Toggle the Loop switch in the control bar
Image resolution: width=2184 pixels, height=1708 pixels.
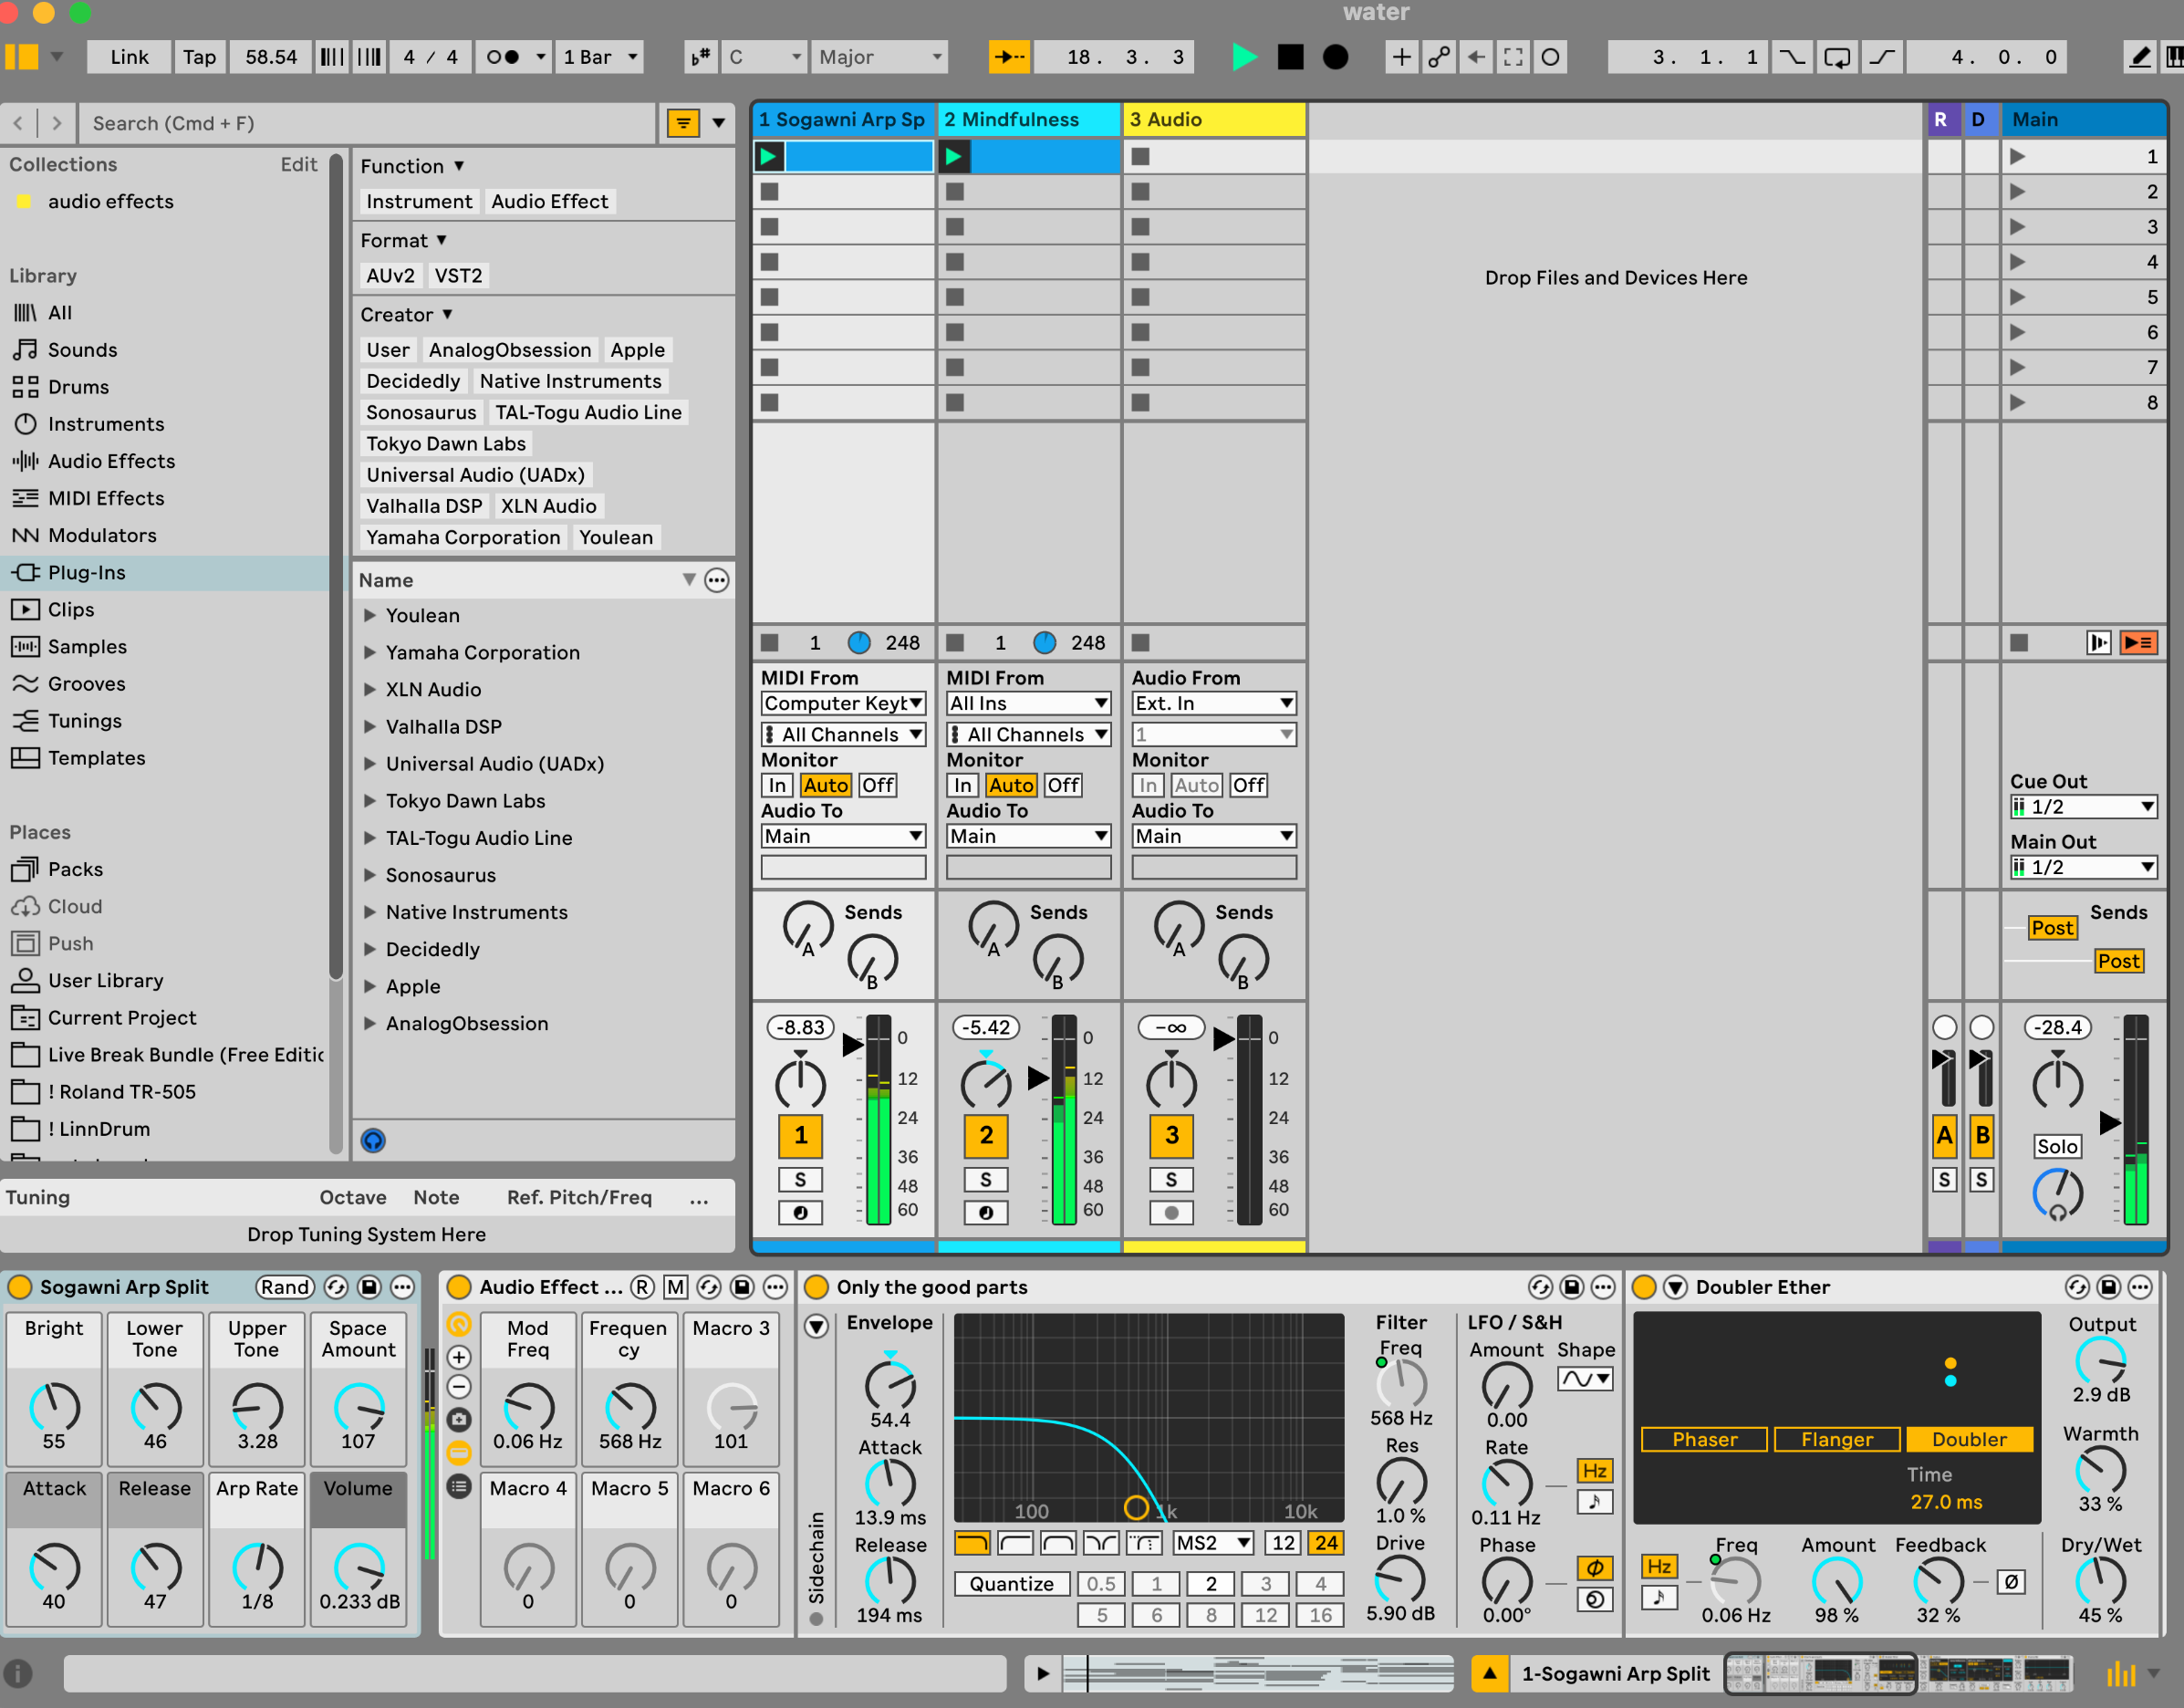pos(1837,57)
